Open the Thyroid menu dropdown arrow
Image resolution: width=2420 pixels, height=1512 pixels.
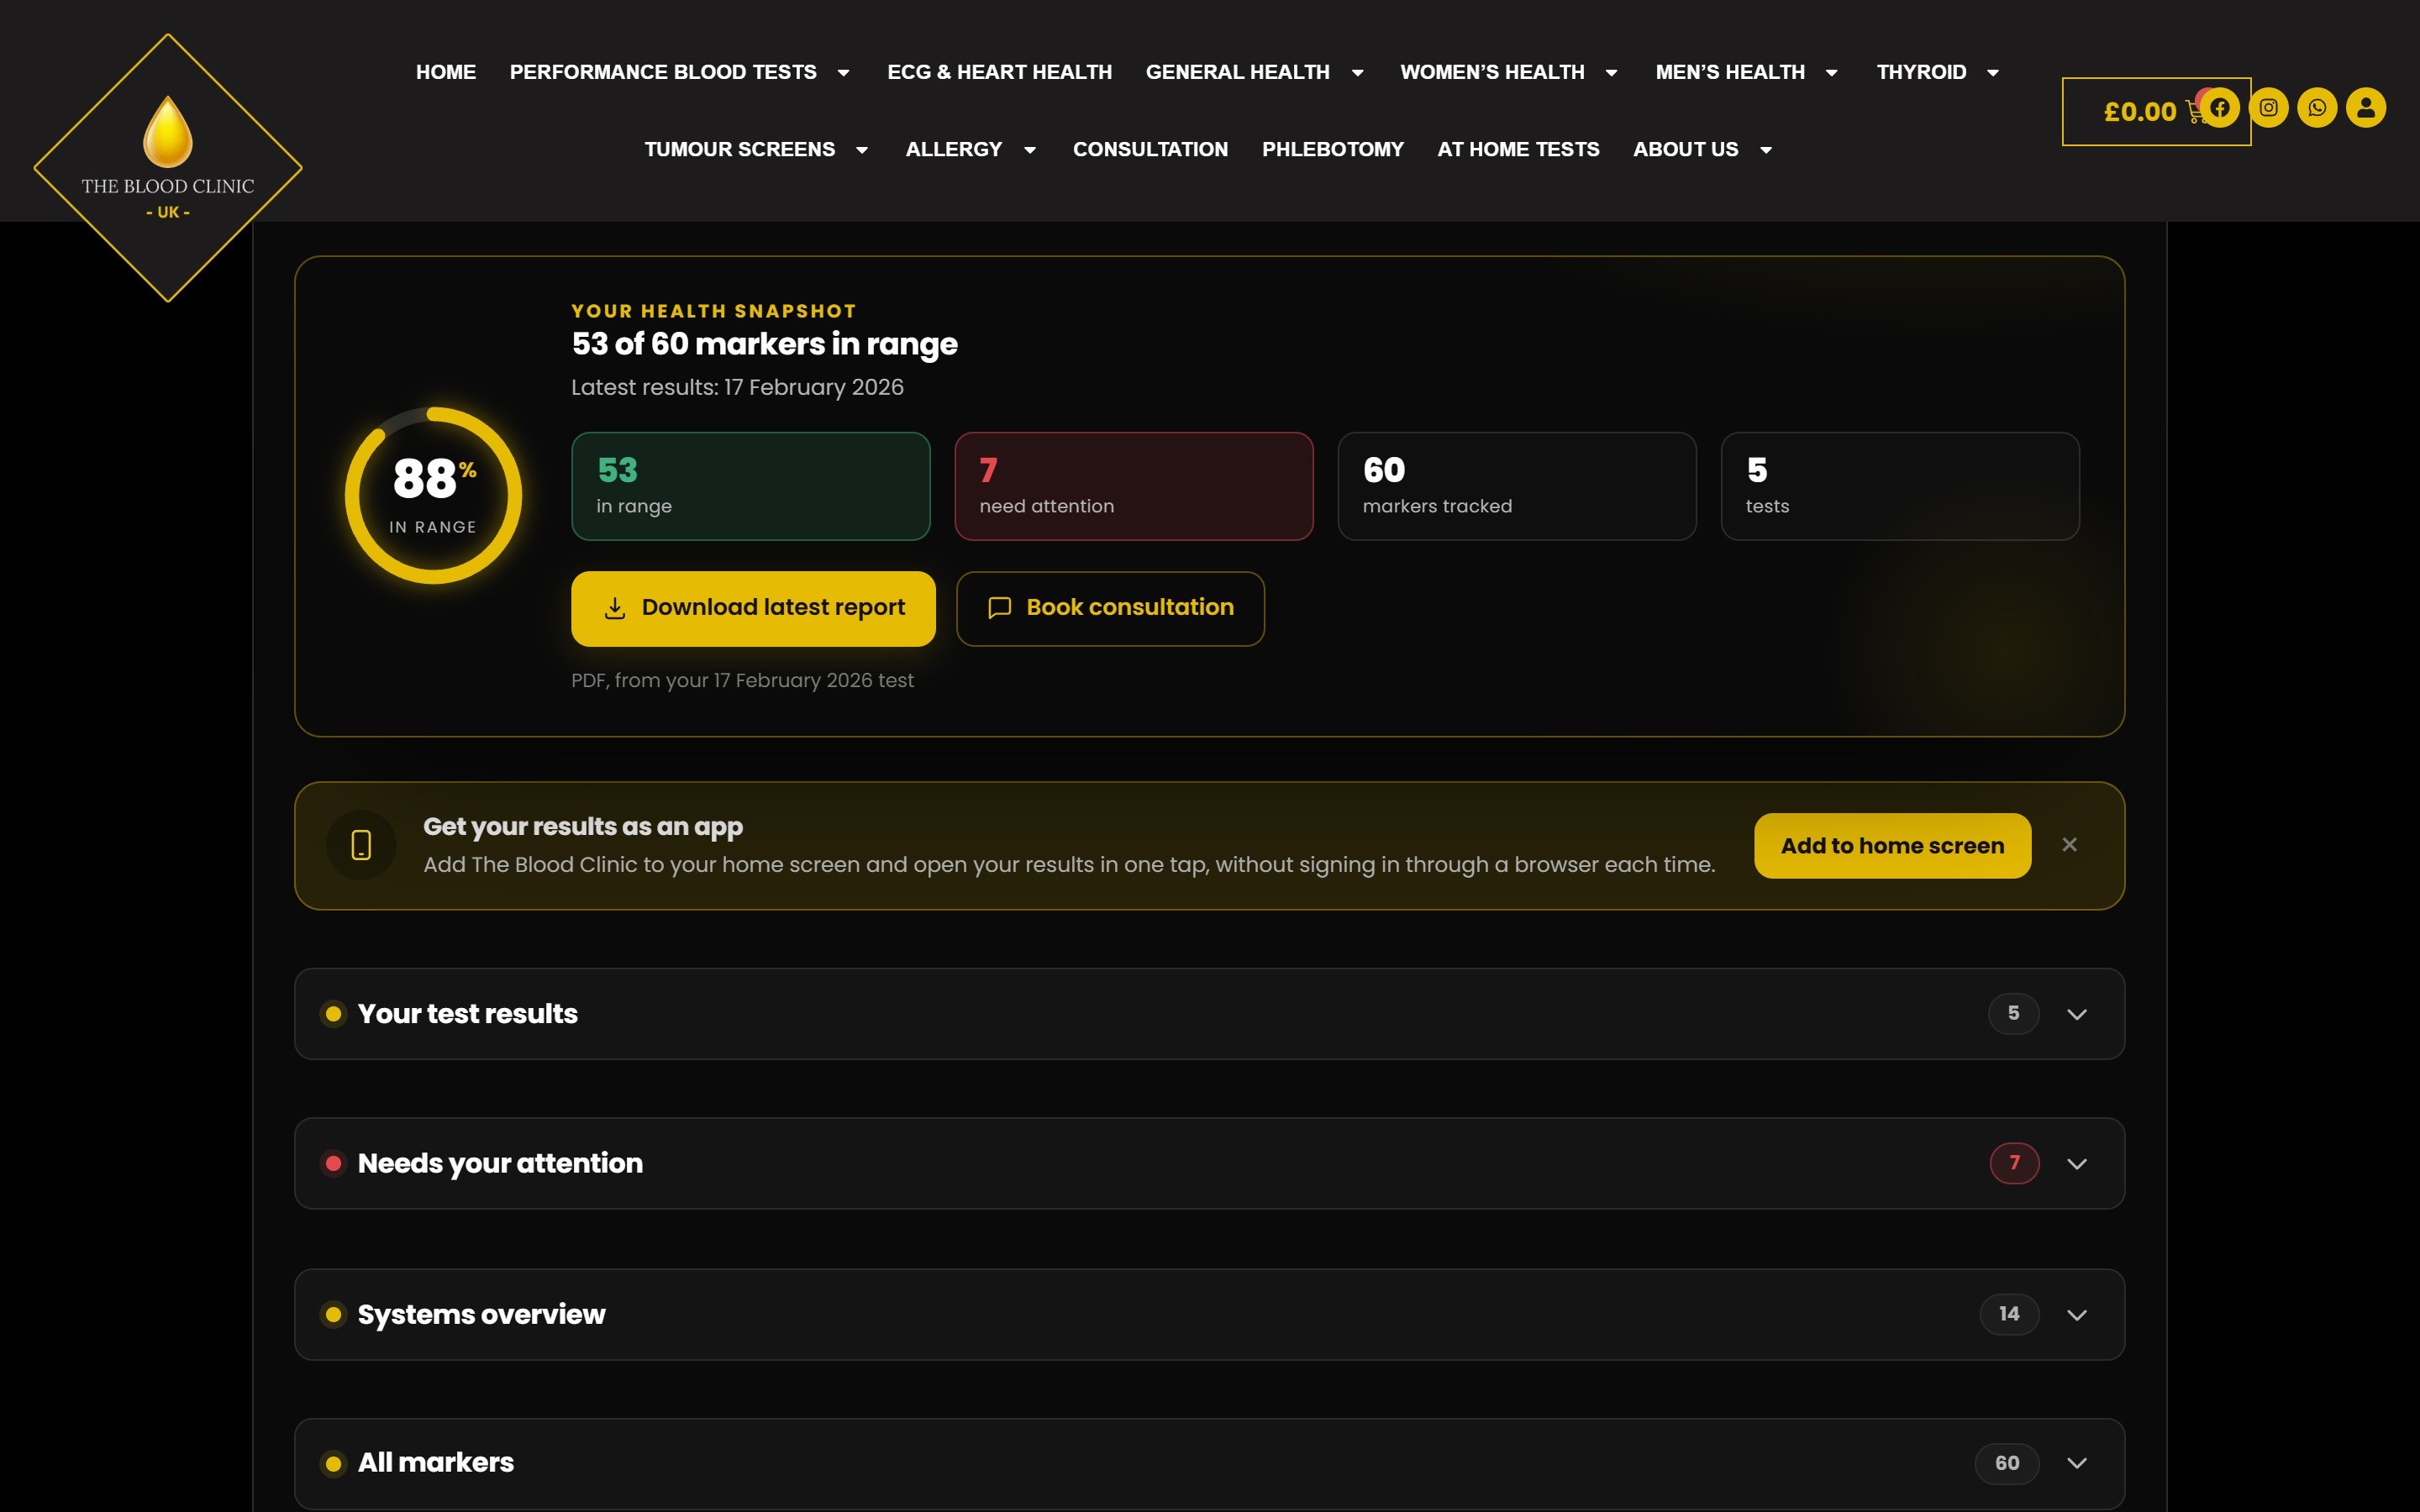(x=1992, y=72)
